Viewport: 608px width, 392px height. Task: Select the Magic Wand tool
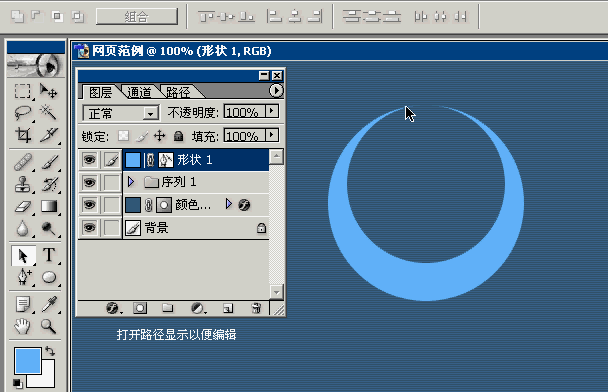49,113
